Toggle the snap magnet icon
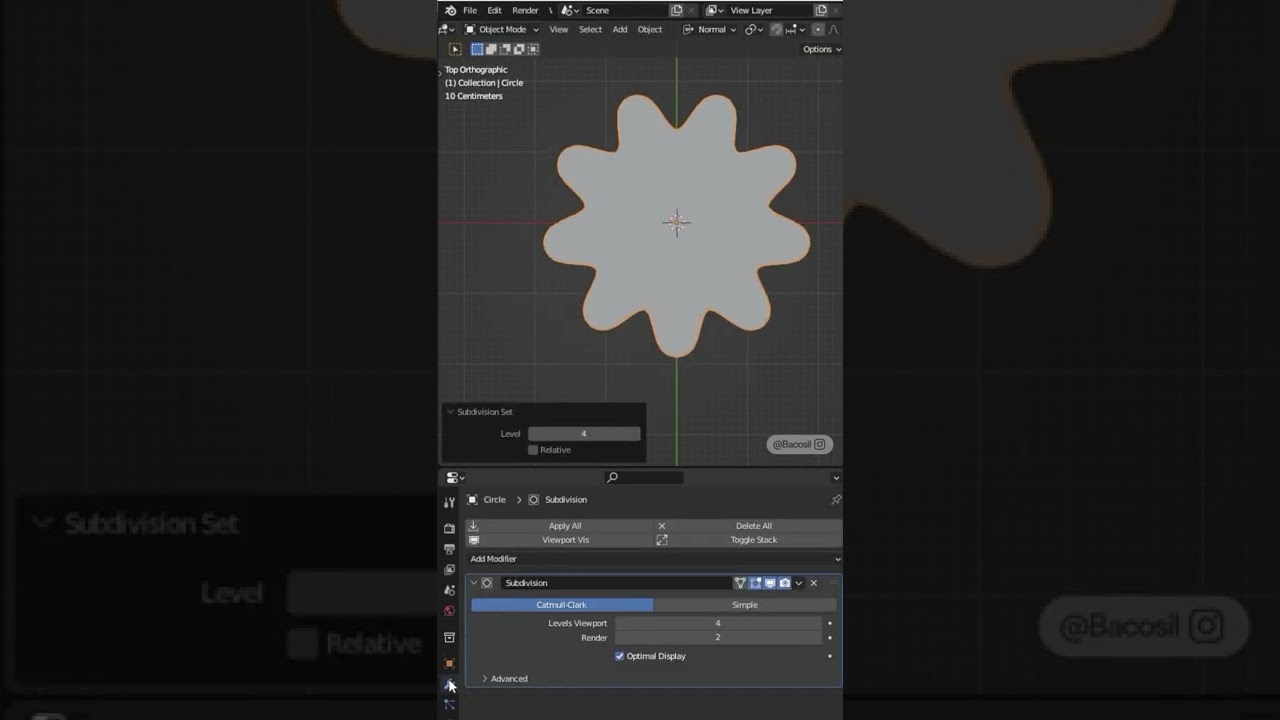This screenshot has height=720, width=1280. coord(776,30)
